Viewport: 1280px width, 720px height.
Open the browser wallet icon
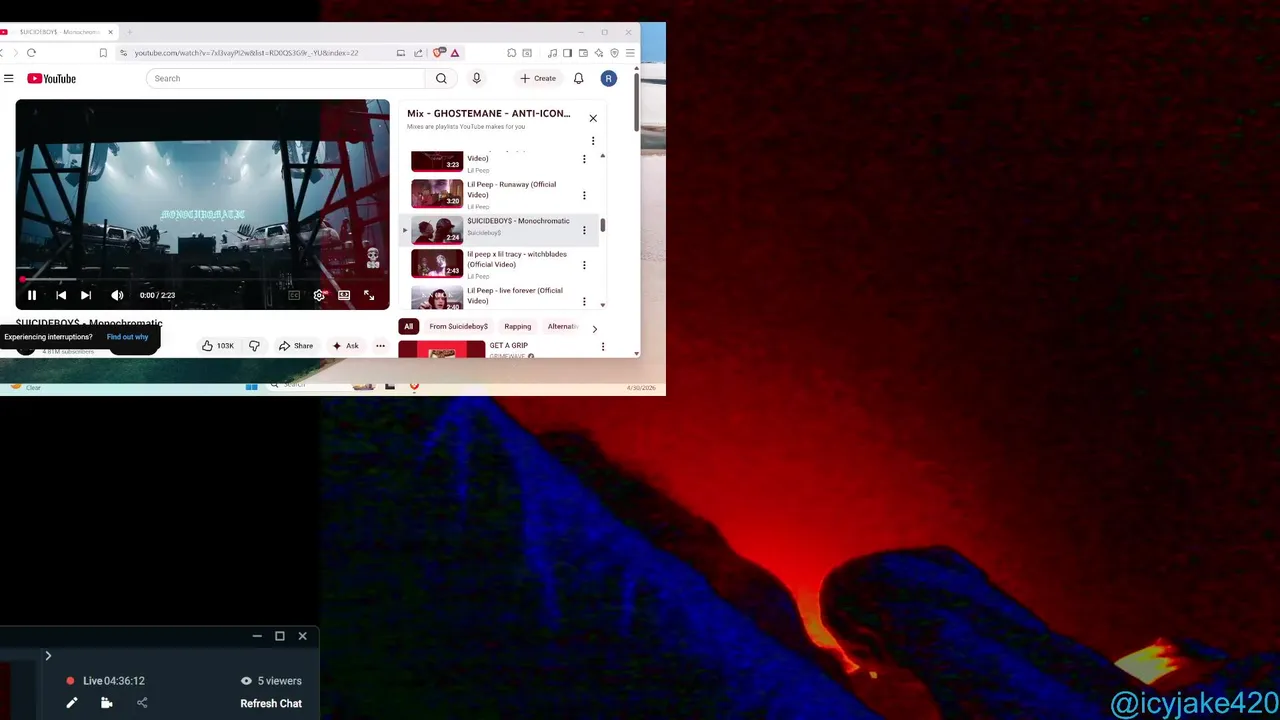tap(583, 53)
